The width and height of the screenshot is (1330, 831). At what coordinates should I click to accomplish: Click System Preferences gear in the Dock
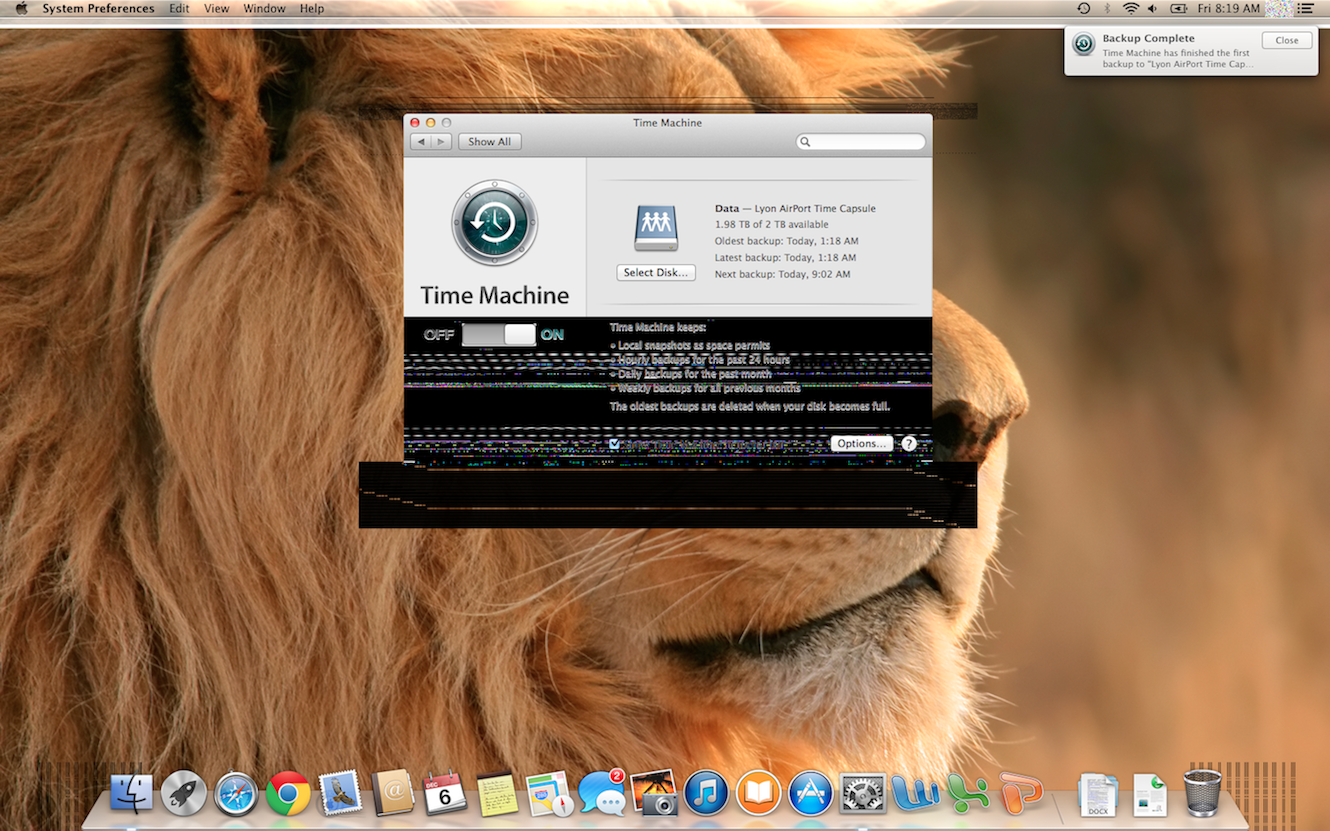[862, 793]
